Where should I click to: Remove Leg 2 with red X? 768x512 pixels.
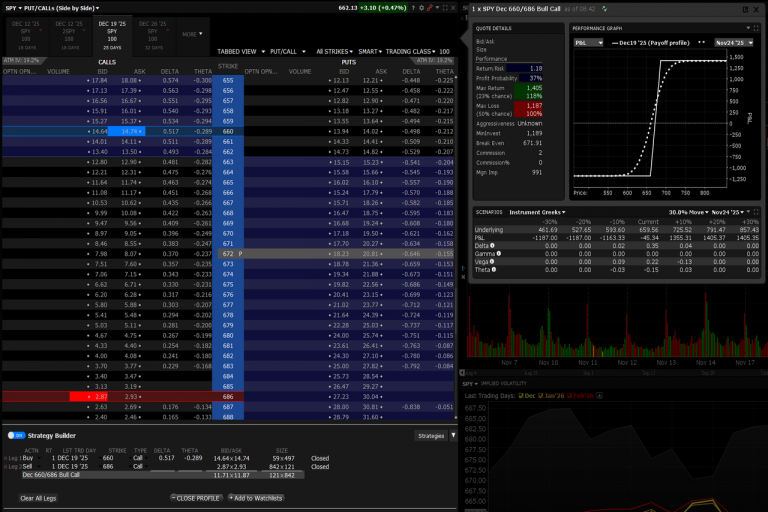pos(5,467)
